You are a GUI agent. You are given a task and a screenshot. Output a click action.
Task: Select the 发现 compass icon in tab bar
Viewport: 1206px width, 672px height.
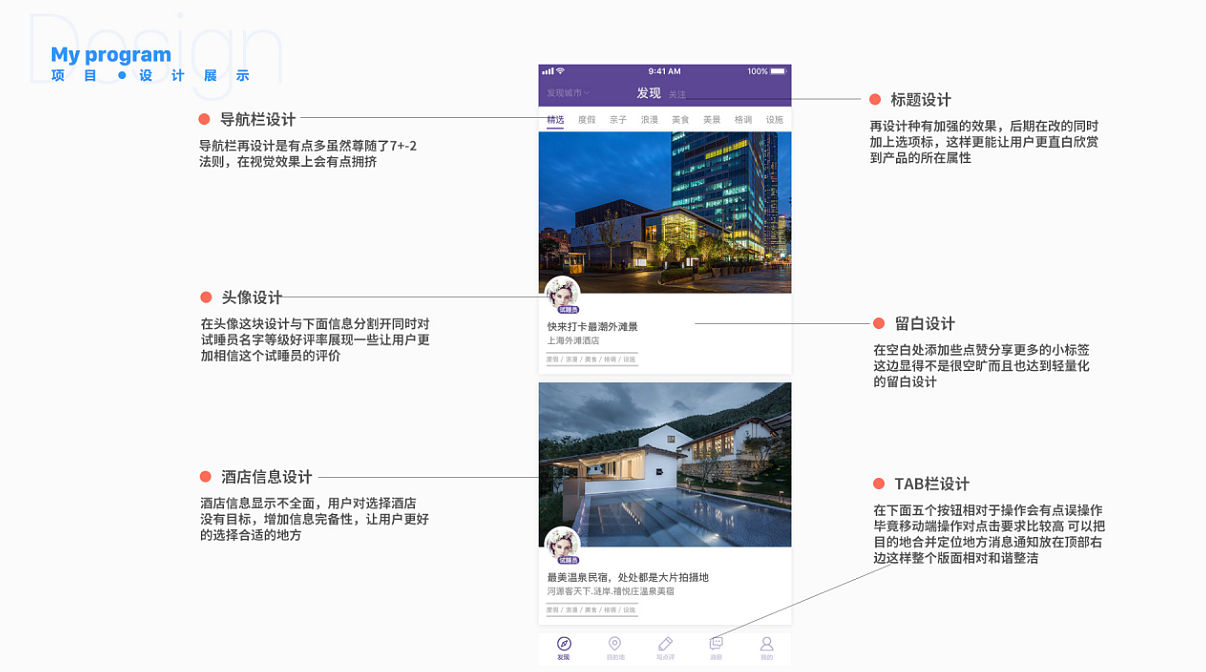(x=564, y=645)
